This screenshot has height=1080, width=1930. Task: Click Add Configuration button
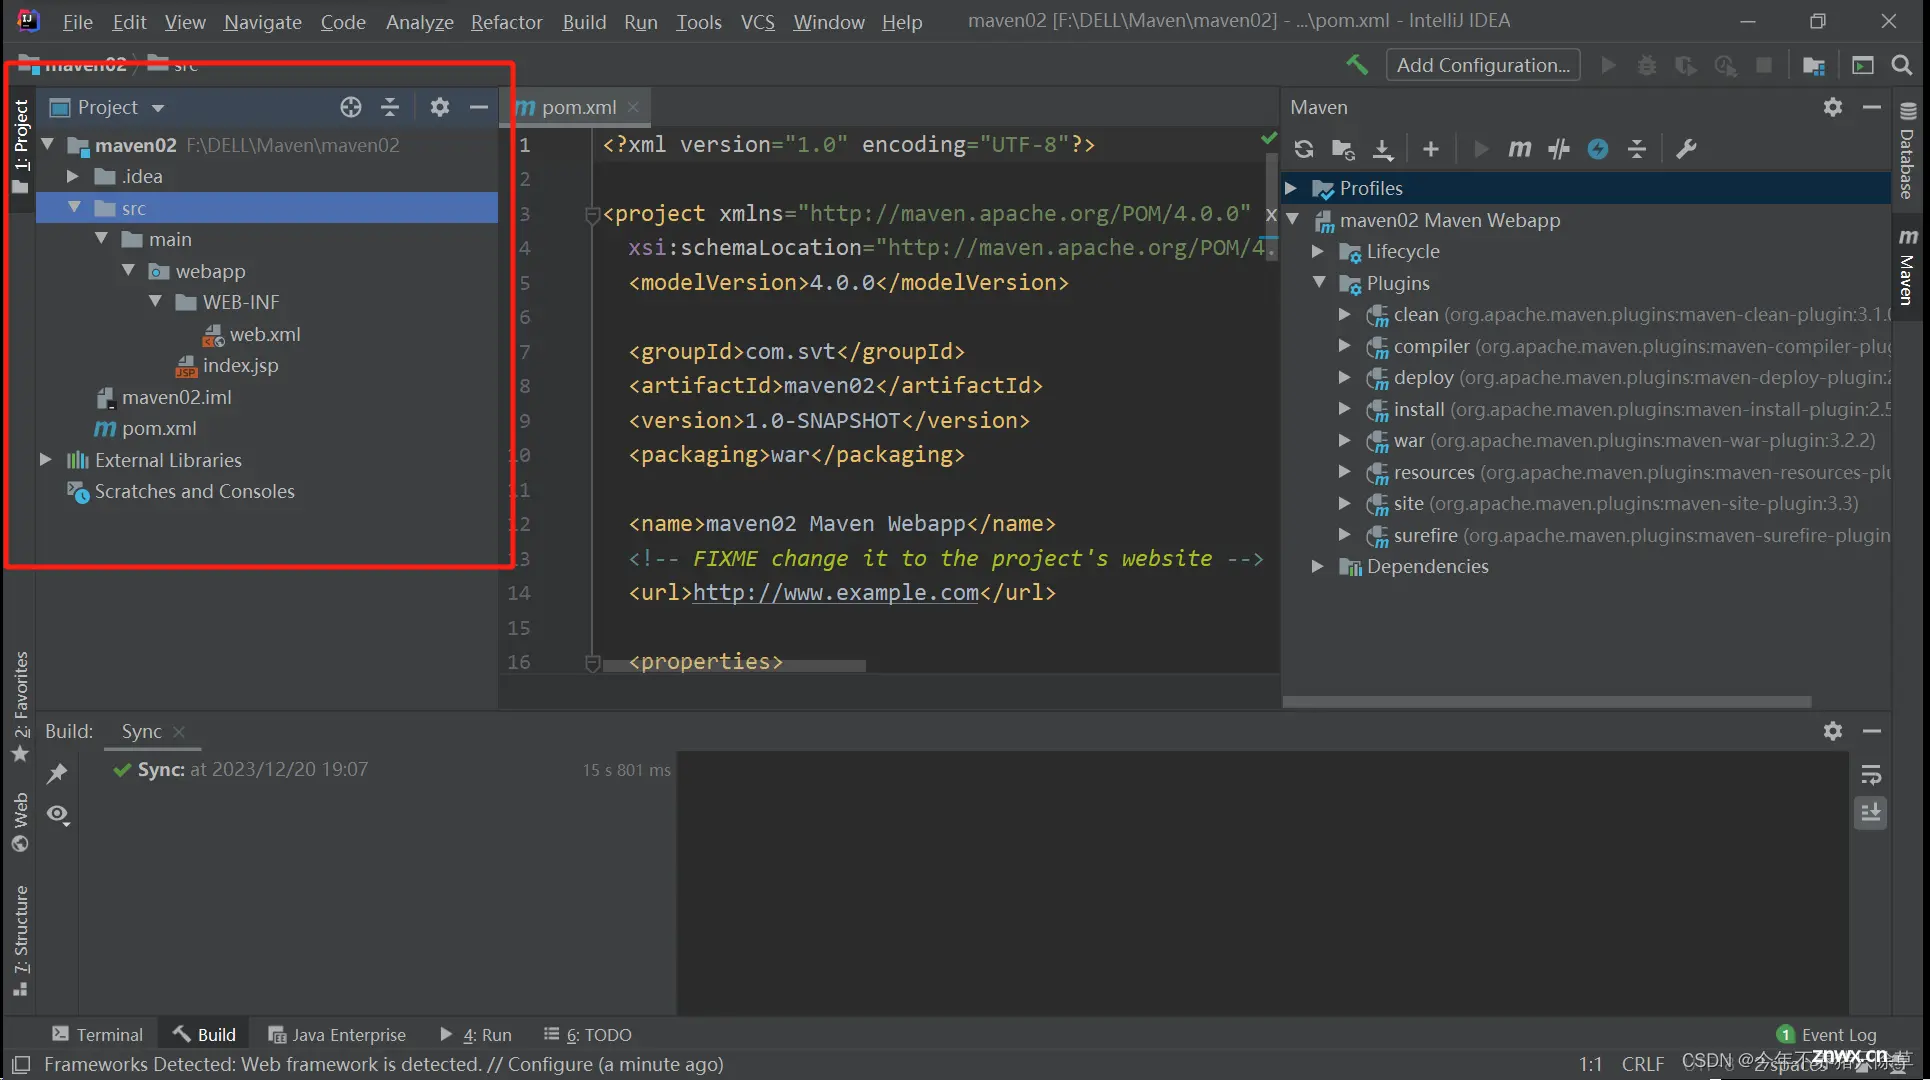[1483, 65]
